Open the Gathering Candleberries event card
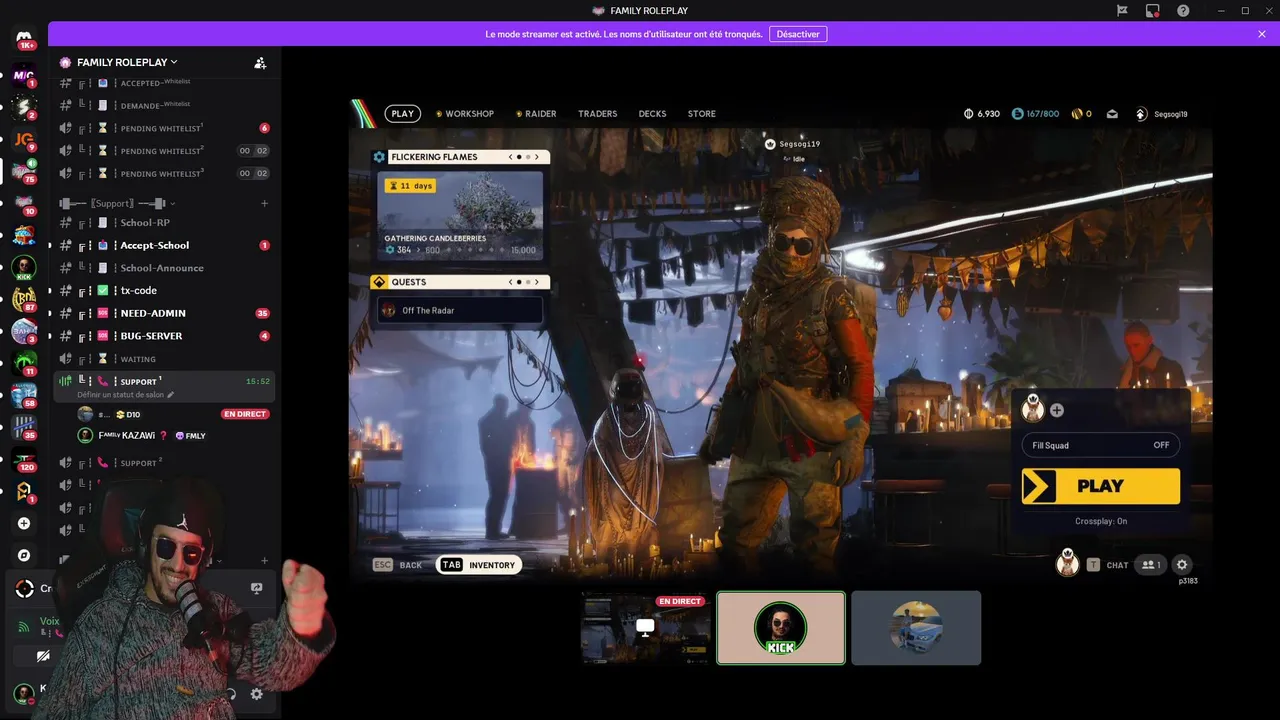 point(460,215)
